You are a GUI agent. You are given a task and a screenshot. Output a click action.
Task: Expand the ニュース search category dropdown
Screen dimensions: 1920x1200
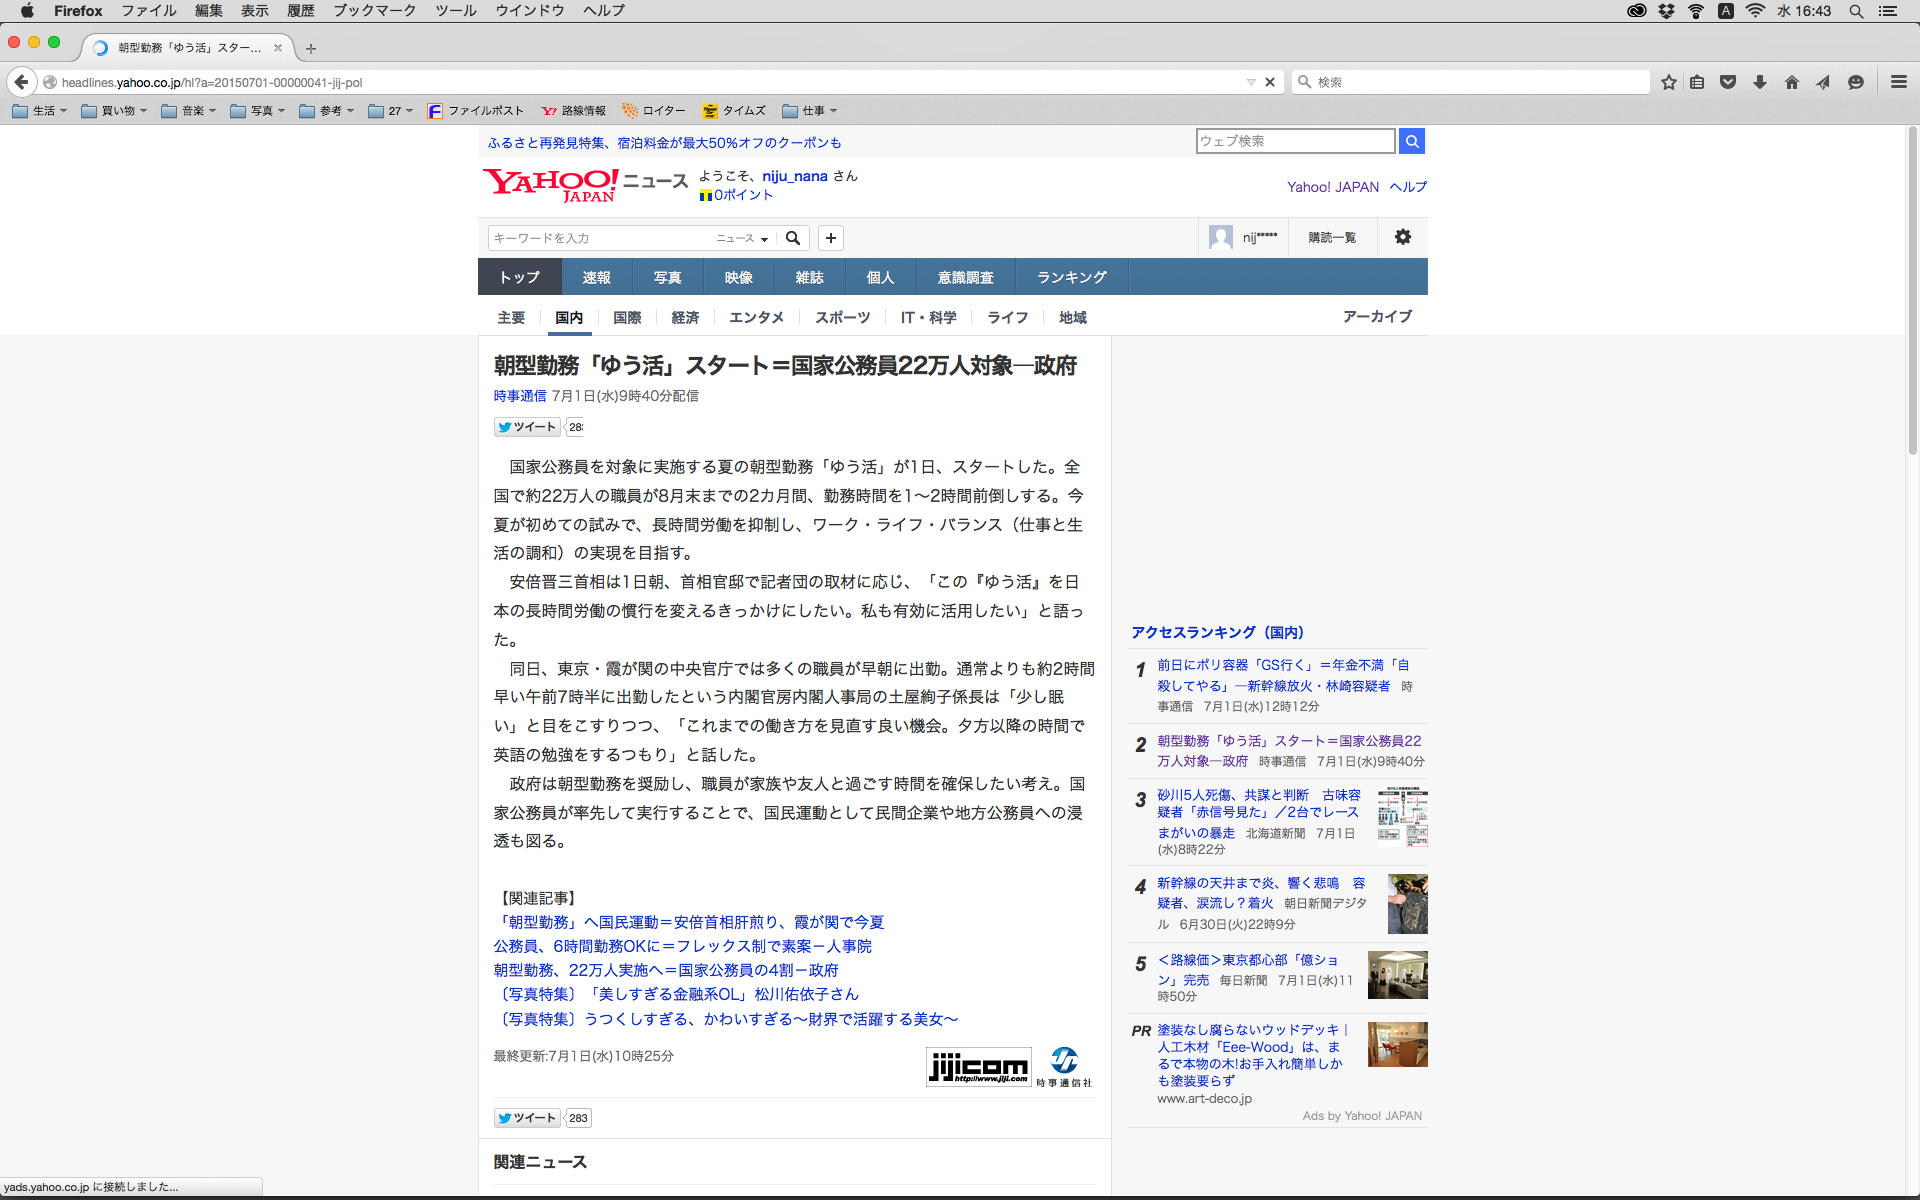point(742,238)
